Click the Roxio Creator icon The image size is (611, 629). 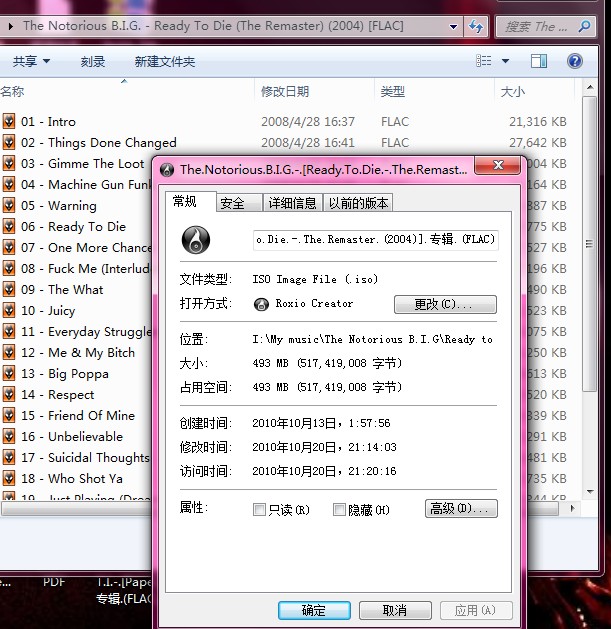click(x=261, y=304)
